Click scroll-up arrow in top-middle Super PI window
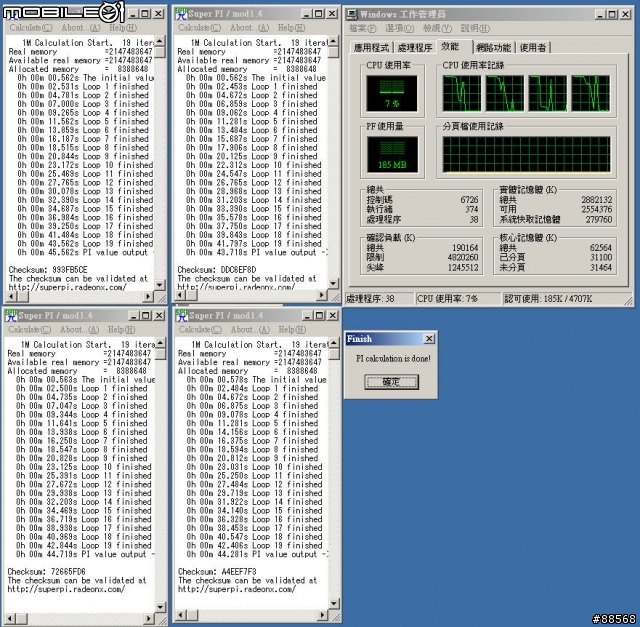640x627 pixels. click(333, 41)
